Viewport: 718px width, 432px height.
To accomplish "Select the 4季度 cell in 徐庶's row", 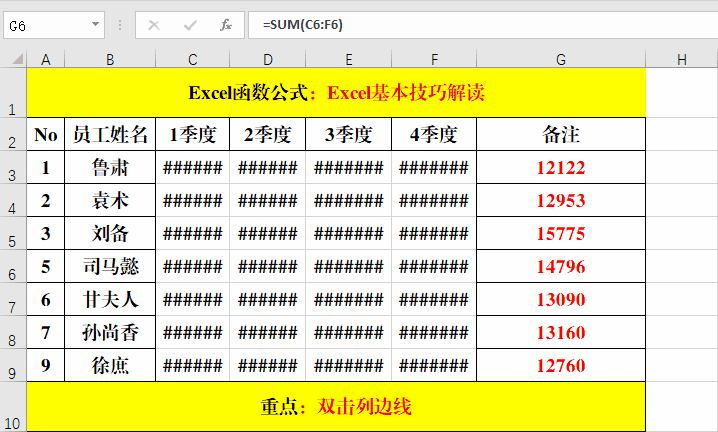I will pos(434,365).
